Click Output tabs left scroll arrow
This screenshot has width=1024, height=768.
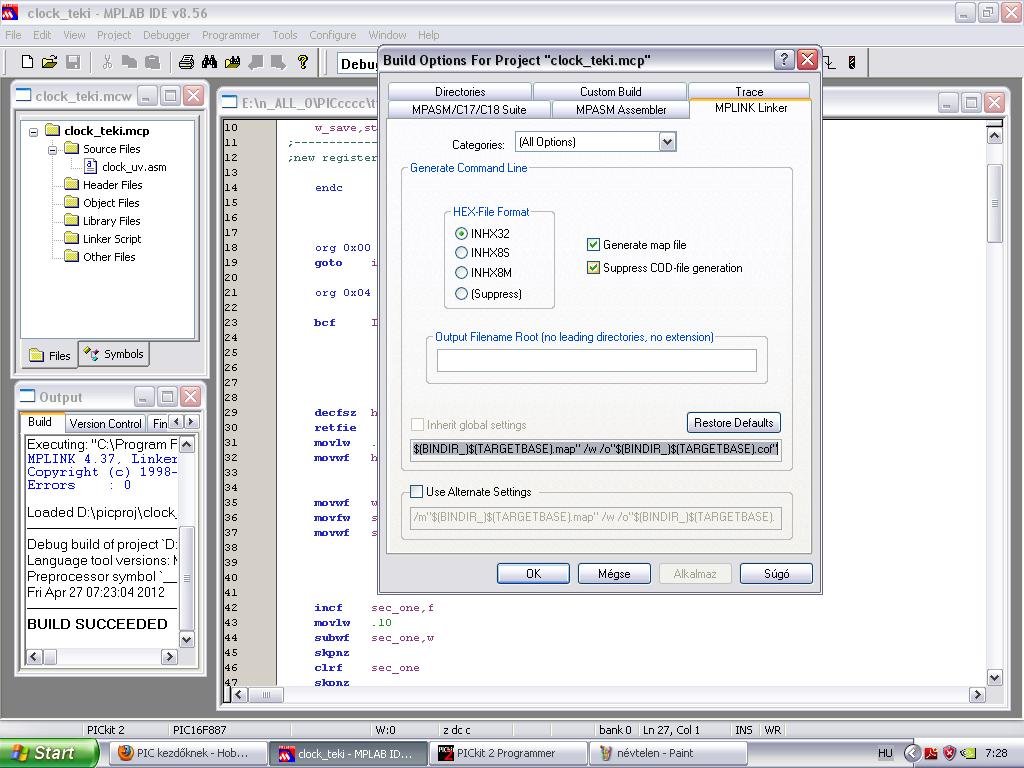(x=176, y=422)
